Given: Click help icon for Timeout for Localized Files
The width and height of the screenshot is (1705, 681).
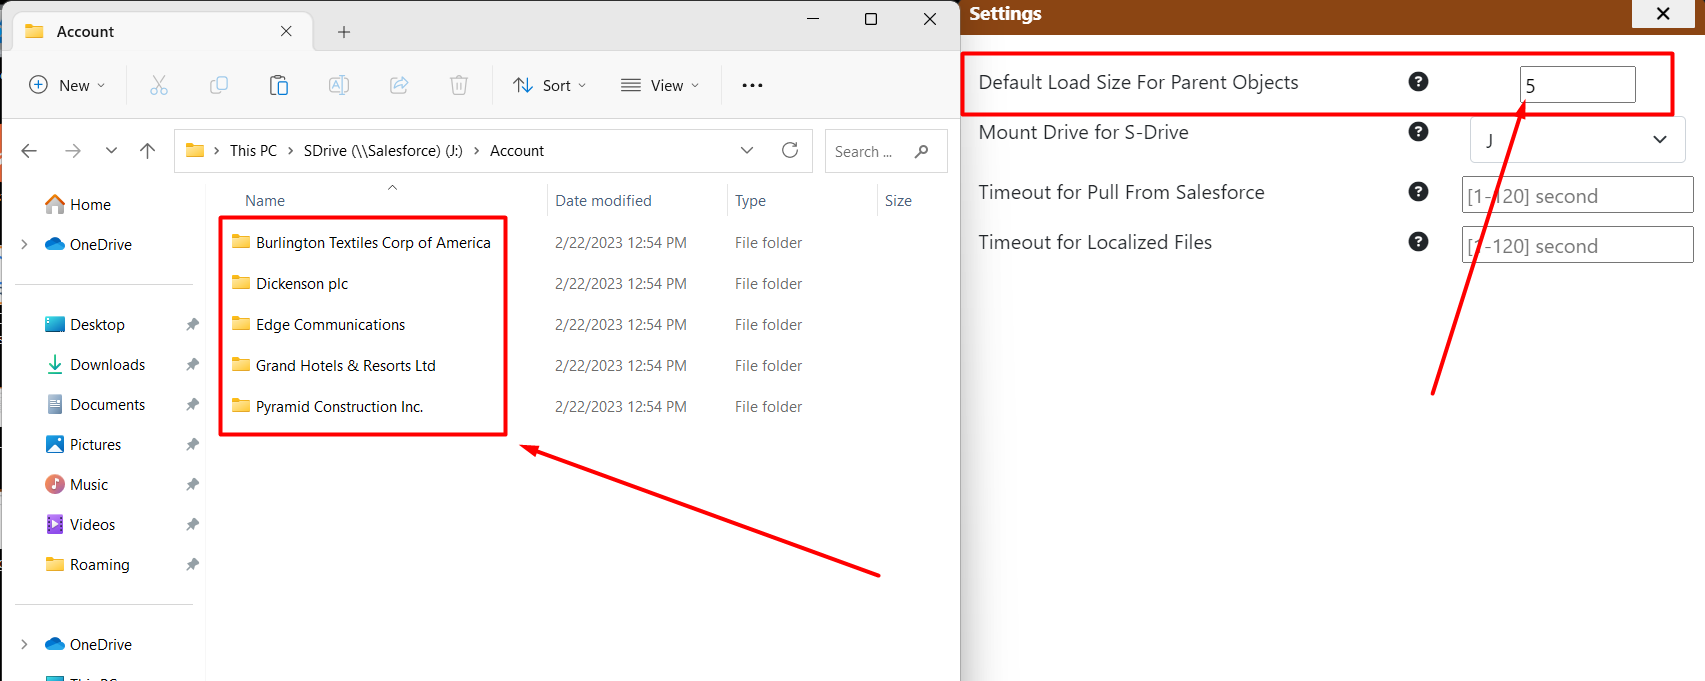Looking at the screenshot, I should pyautogui.click(x=1418, y=242).
